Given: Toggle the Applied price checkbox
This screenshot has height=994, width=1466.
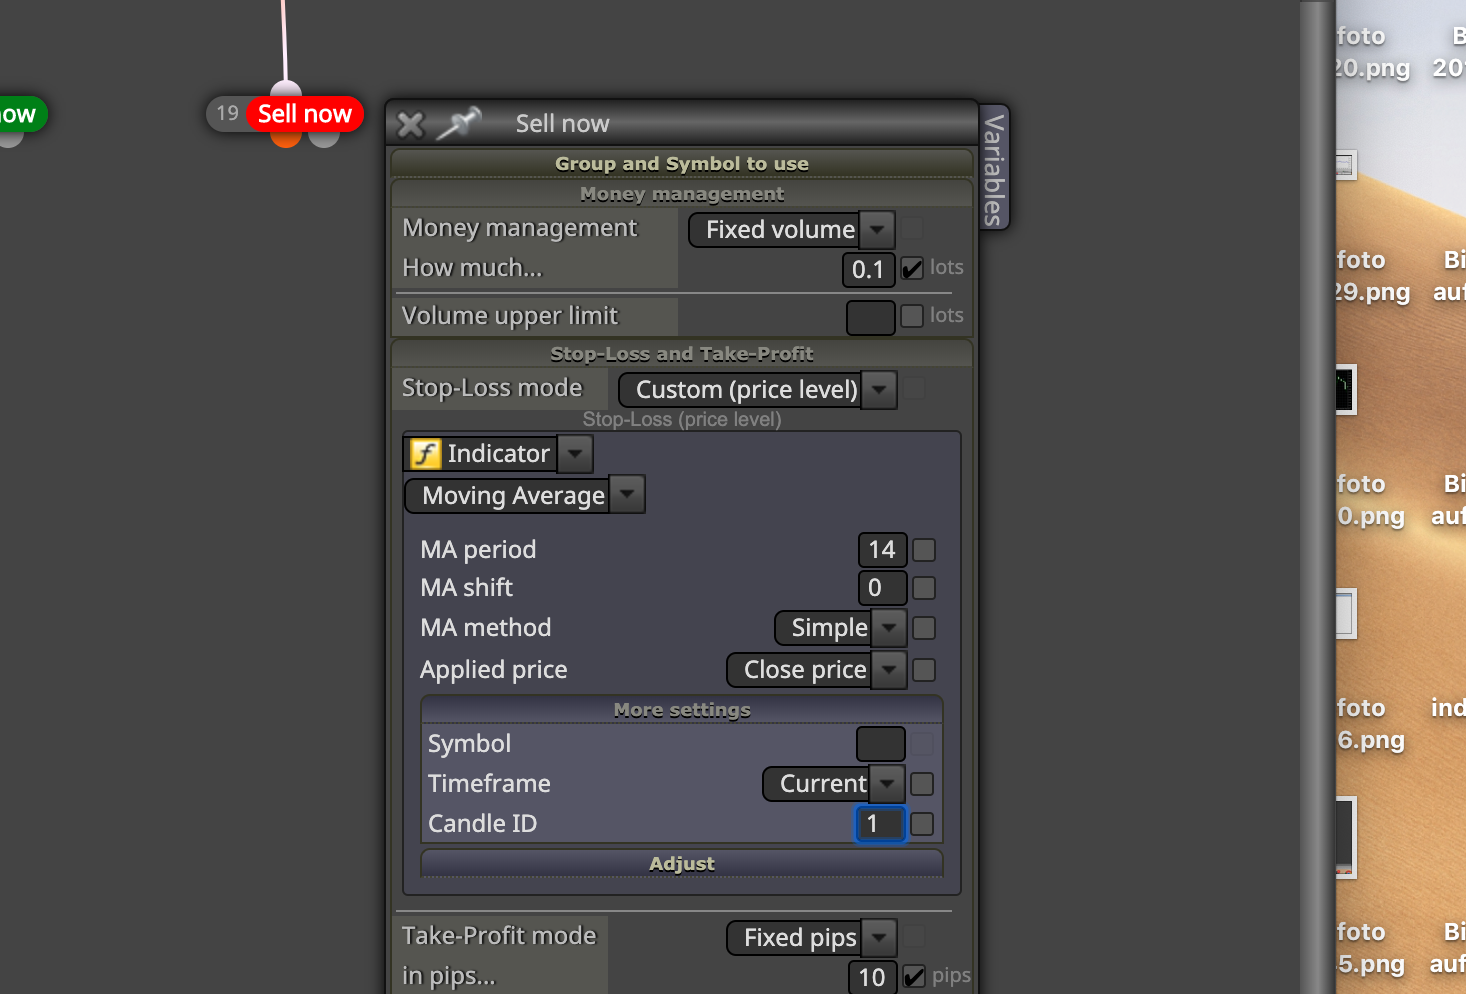Looking at the screenshot, I should coord(924,670).
